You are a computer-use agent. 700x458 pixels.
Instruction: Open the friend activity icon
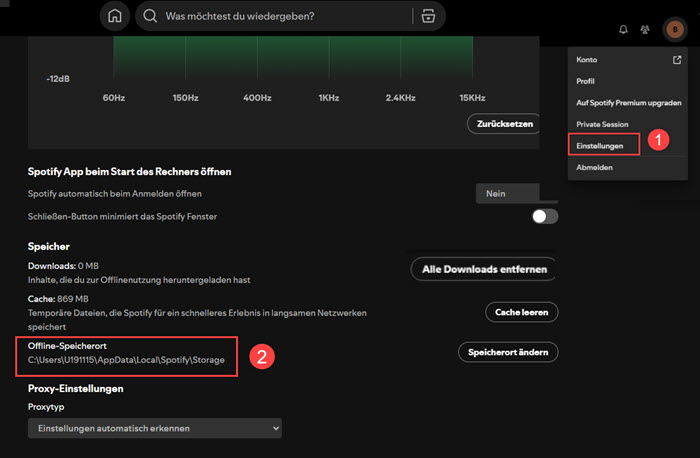coord(645,29)
